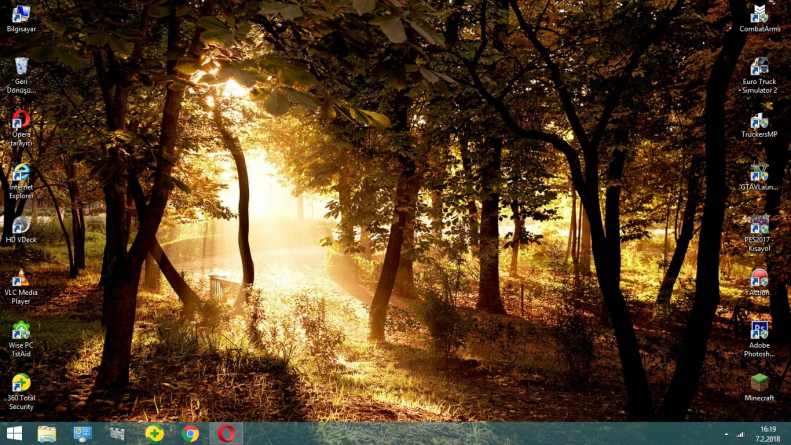This screenshot has height=445, width=791.
Task: Open the Bilgisayar desktop icon
Action: [21, 19]
